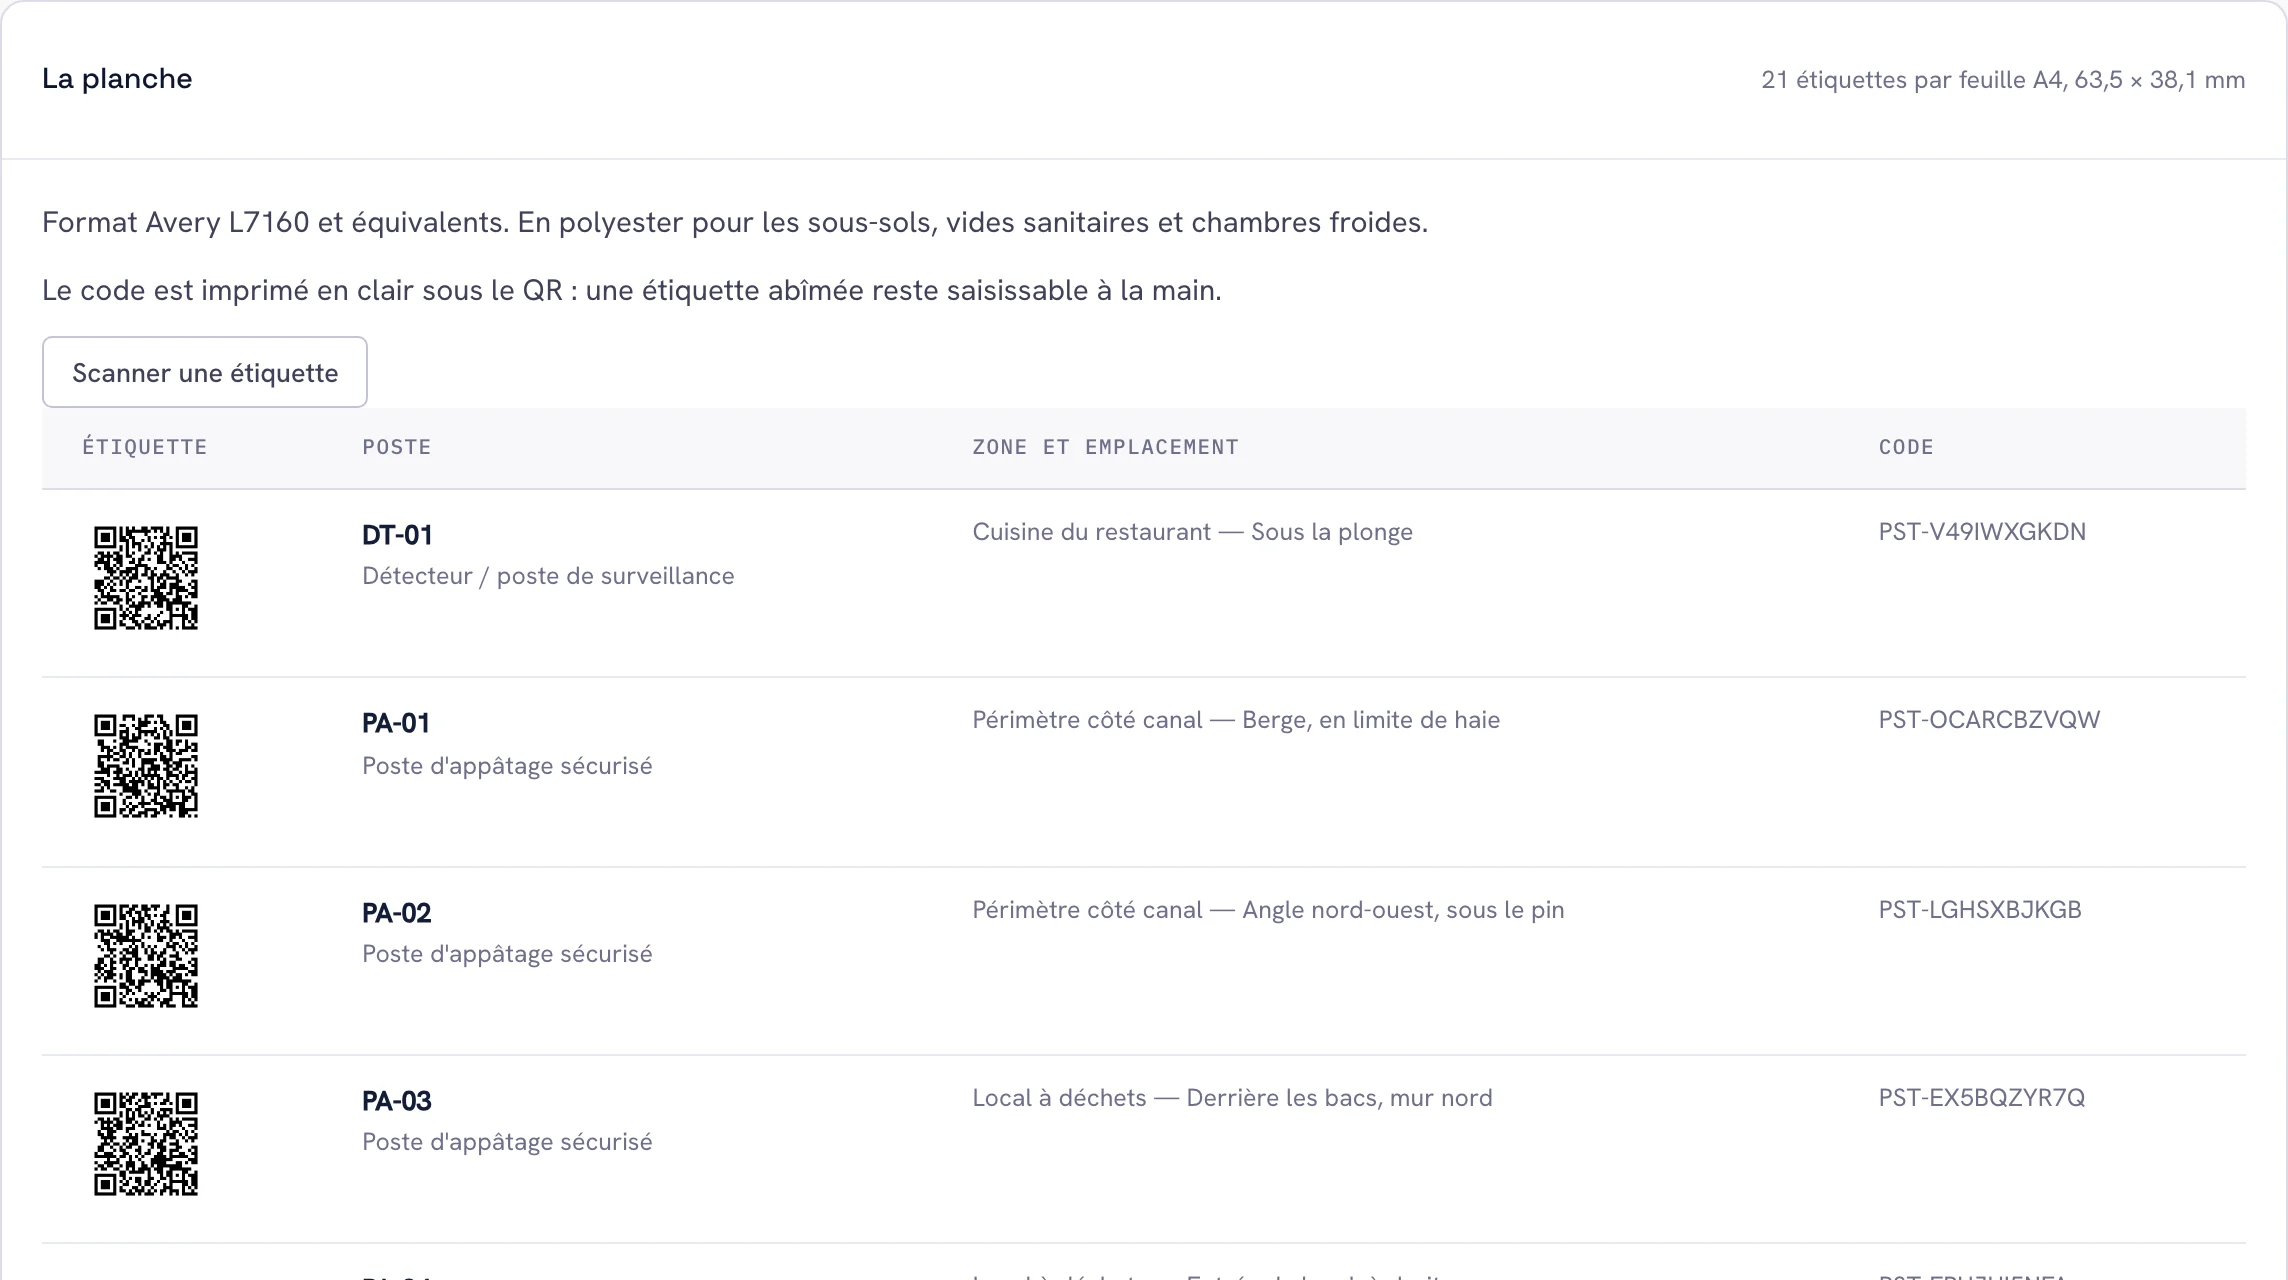Select code PST-V49IWXGKDN
2288x1280 pixels.
[x=1982, y=532]
